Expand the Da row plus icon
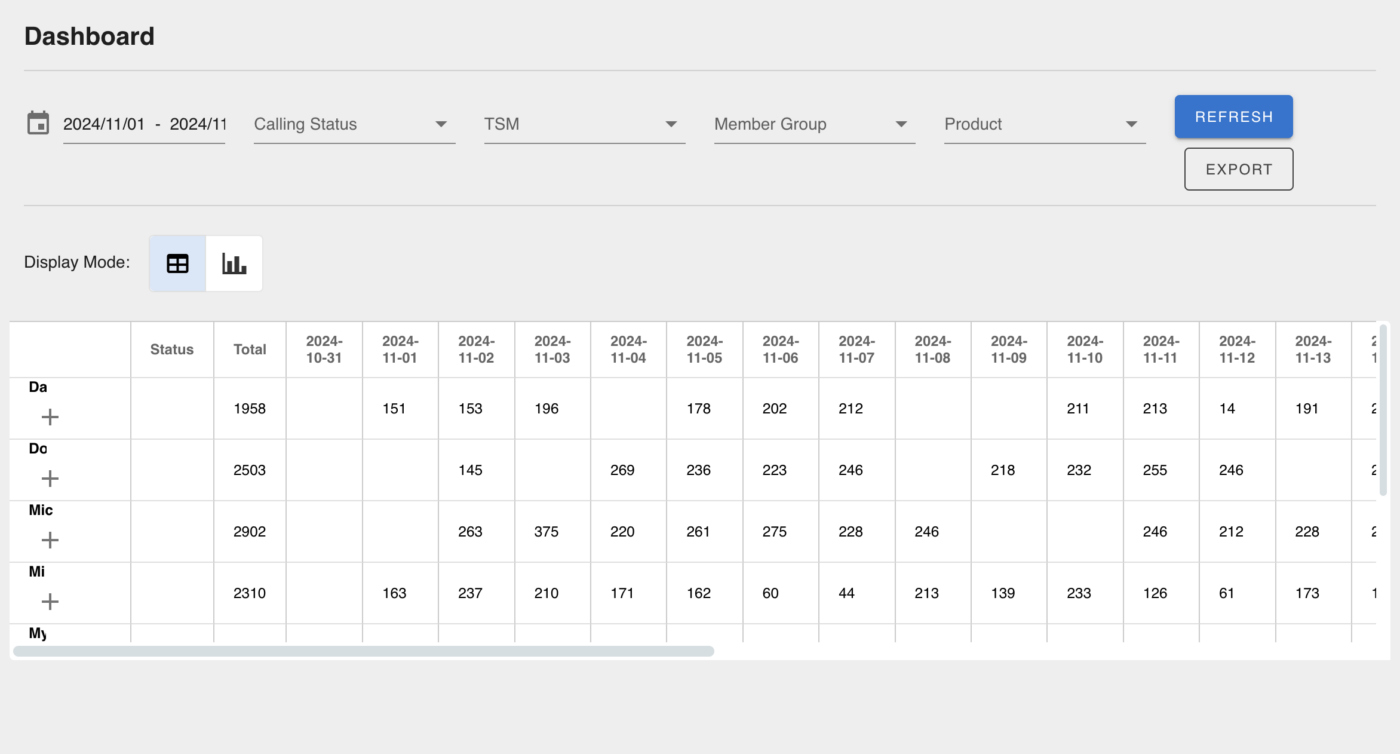This screenshot has height=754, width=1400. (50, 417)
